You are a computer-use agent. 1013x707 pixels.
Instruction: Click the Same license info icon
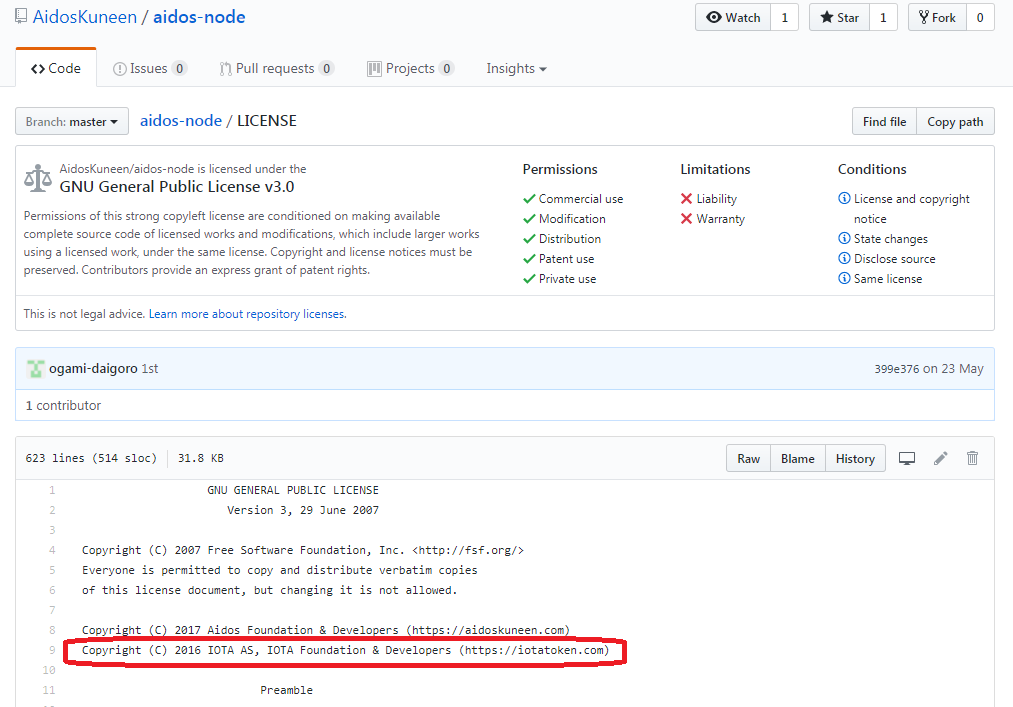[x=844, y=279]
